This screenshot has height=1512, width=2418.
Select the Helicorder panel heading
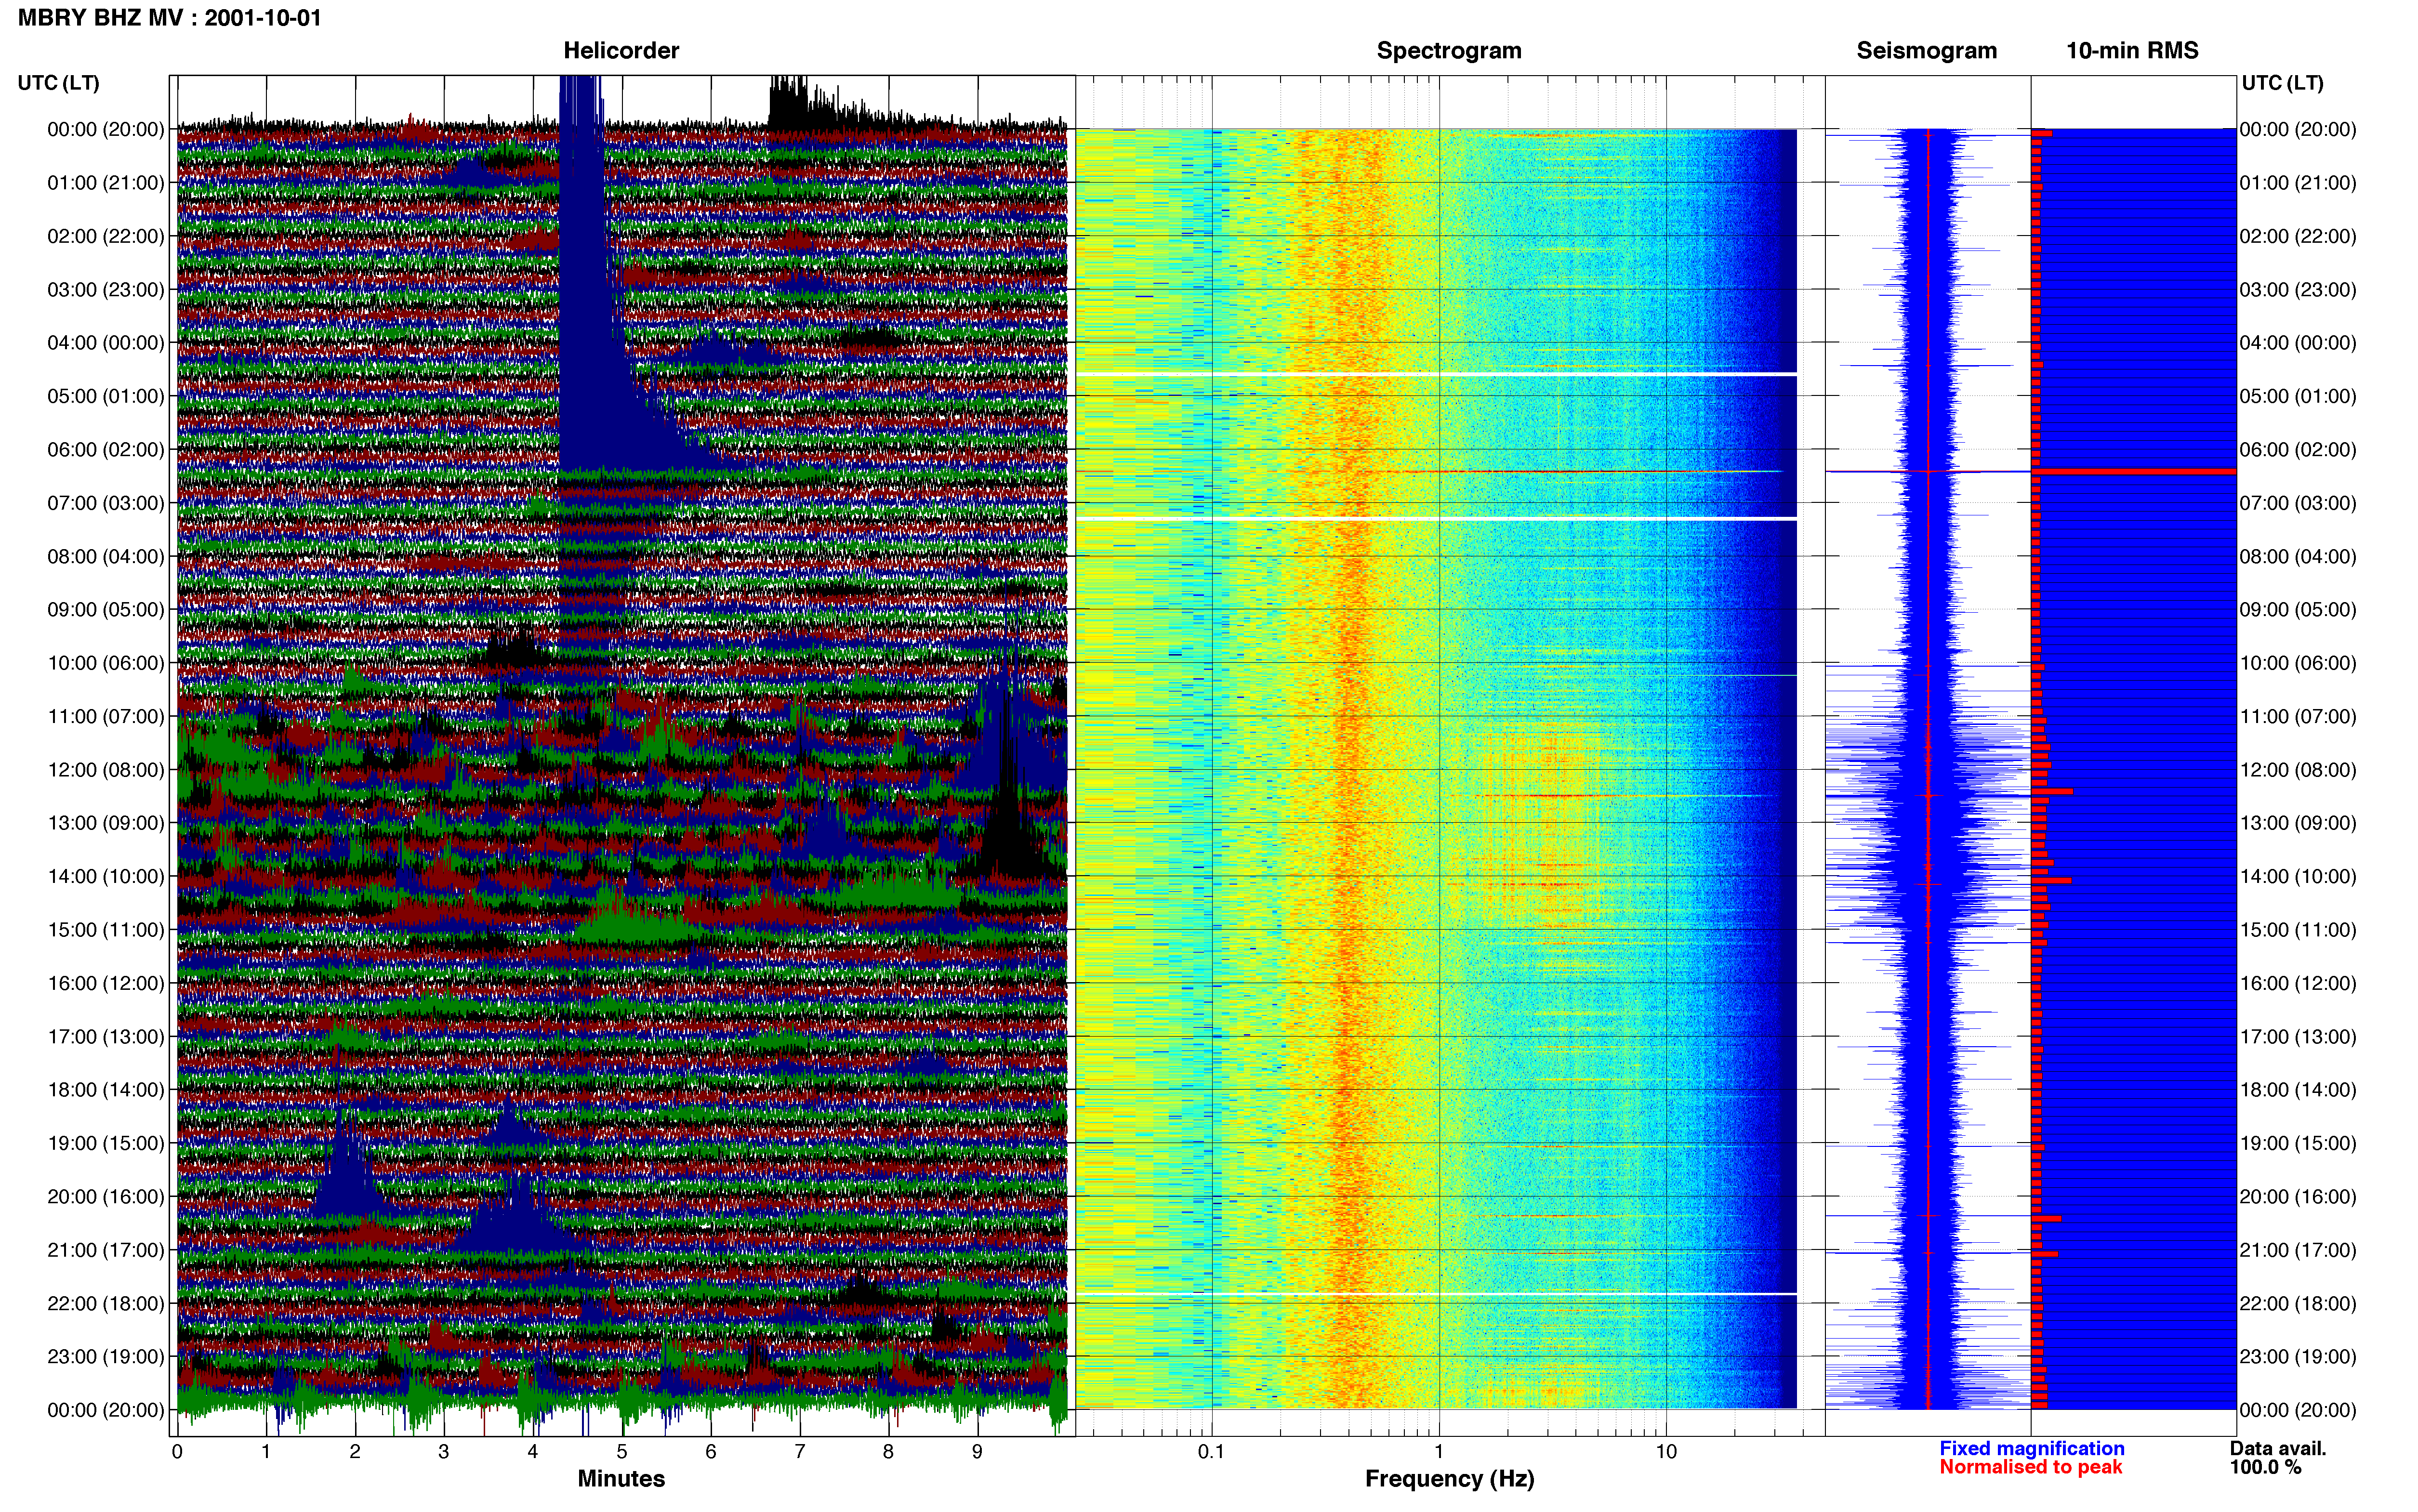click(x=621, y=50)
